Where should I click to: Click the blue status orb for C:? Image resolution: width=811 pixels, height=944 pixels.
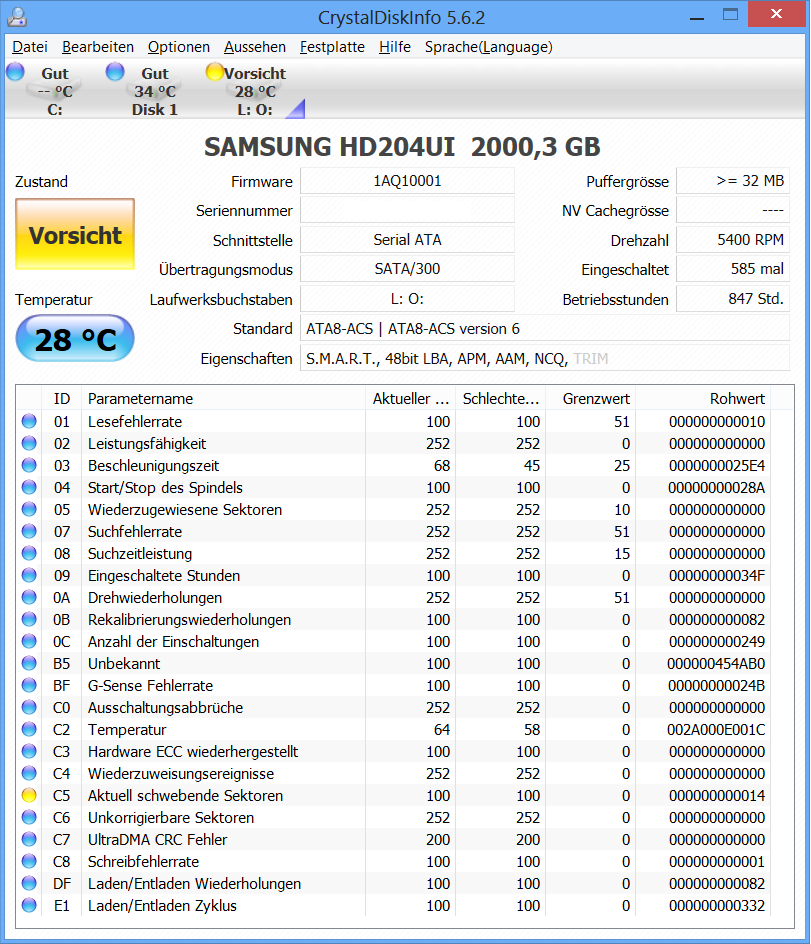15,72
